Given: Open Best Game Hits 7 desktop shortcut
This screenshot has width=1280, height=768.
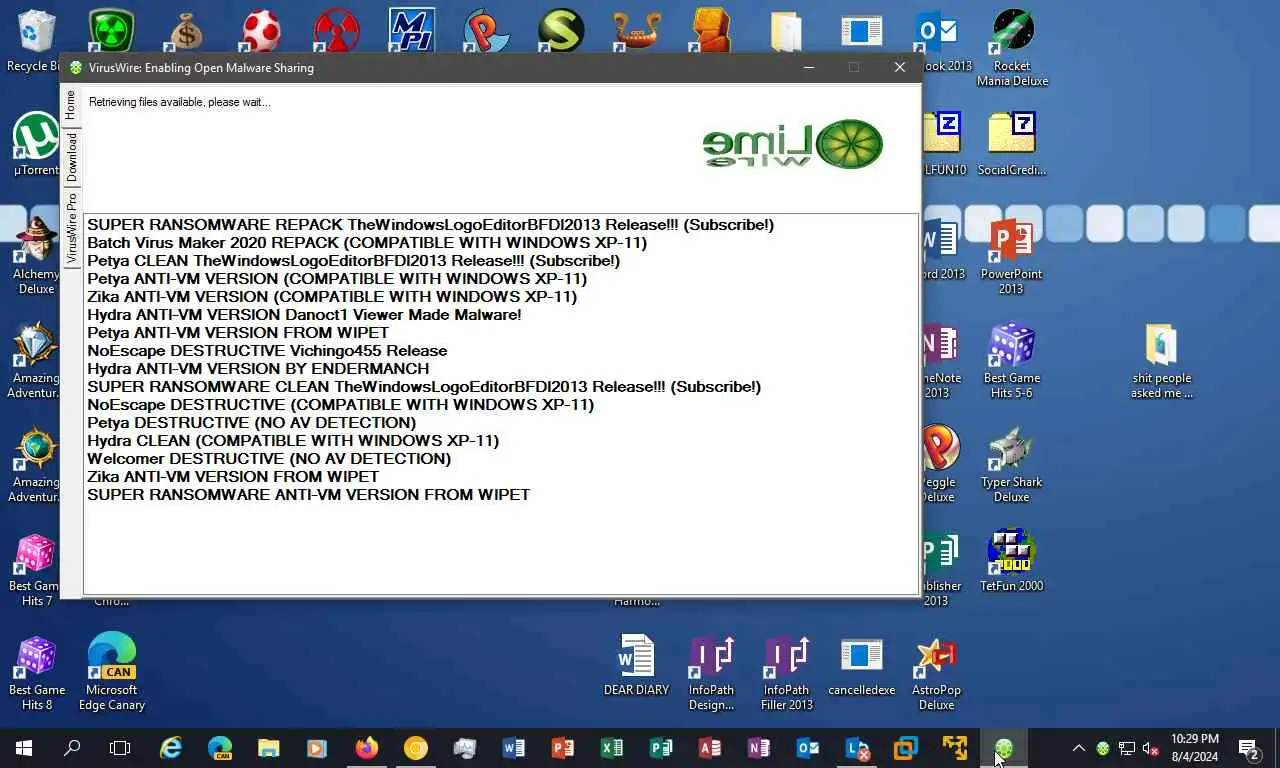Looking at the screenshot, I should 36,570.
